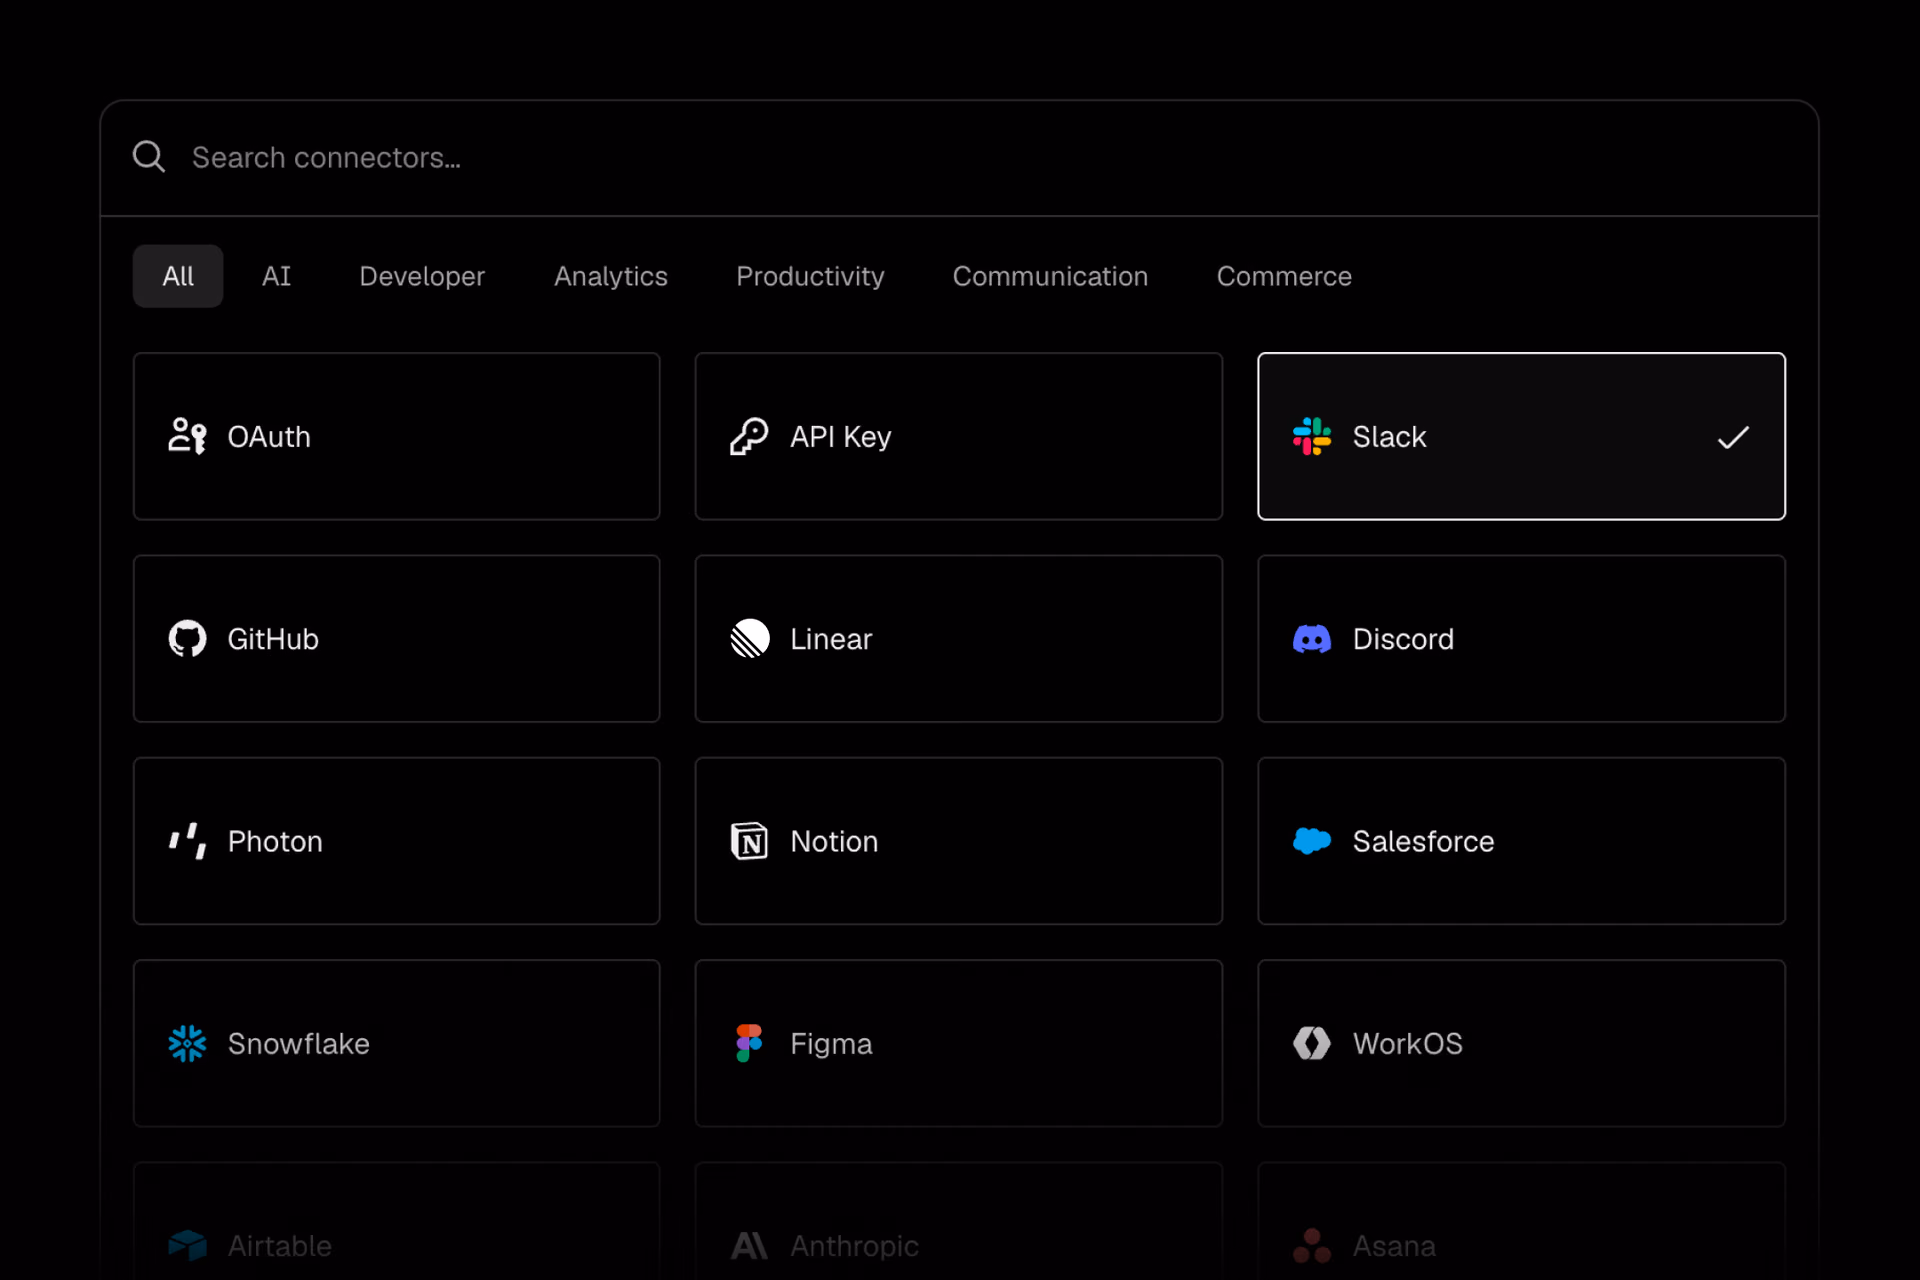Choose the Salesforce connector card

(x=1521, y=841)
